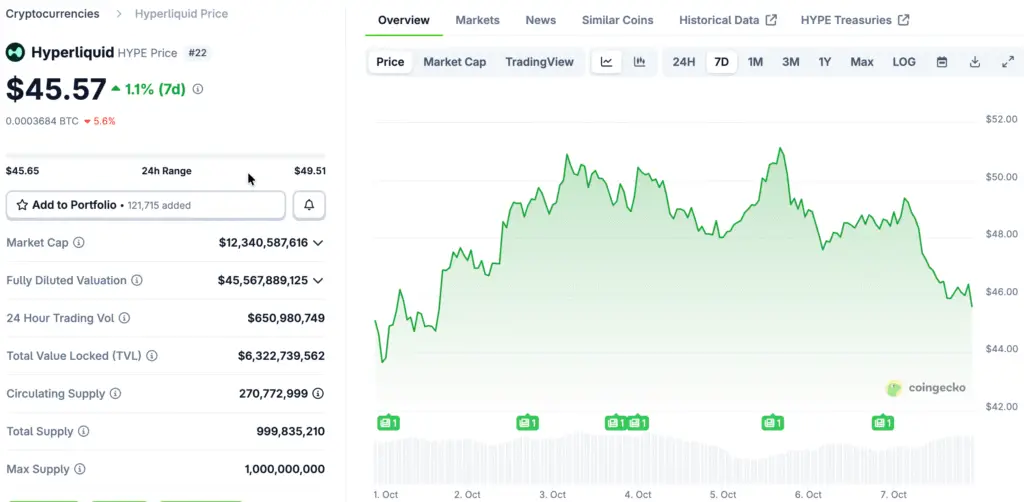
Task: Click the Market Cap info icon
Action: click(x=79, y=243)
